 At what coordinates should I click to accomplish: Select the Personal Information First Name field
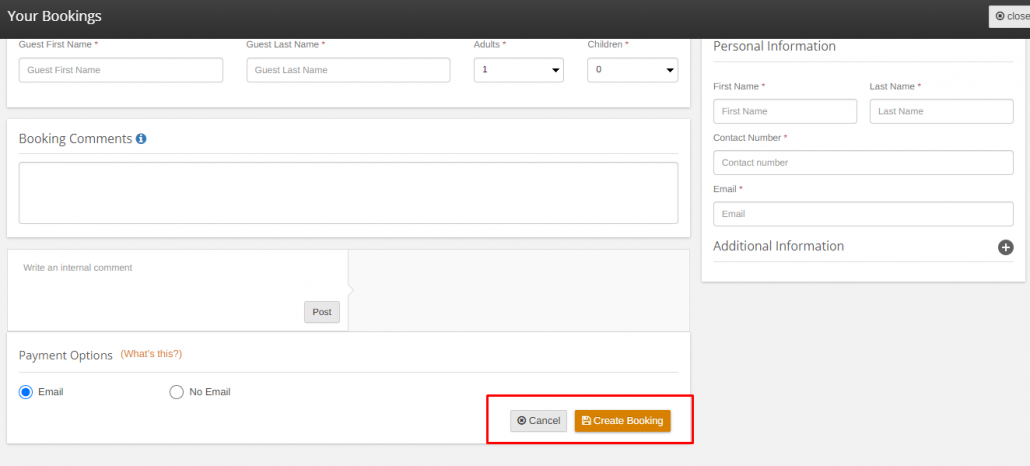pyautogui.click(x=785, y=111)
